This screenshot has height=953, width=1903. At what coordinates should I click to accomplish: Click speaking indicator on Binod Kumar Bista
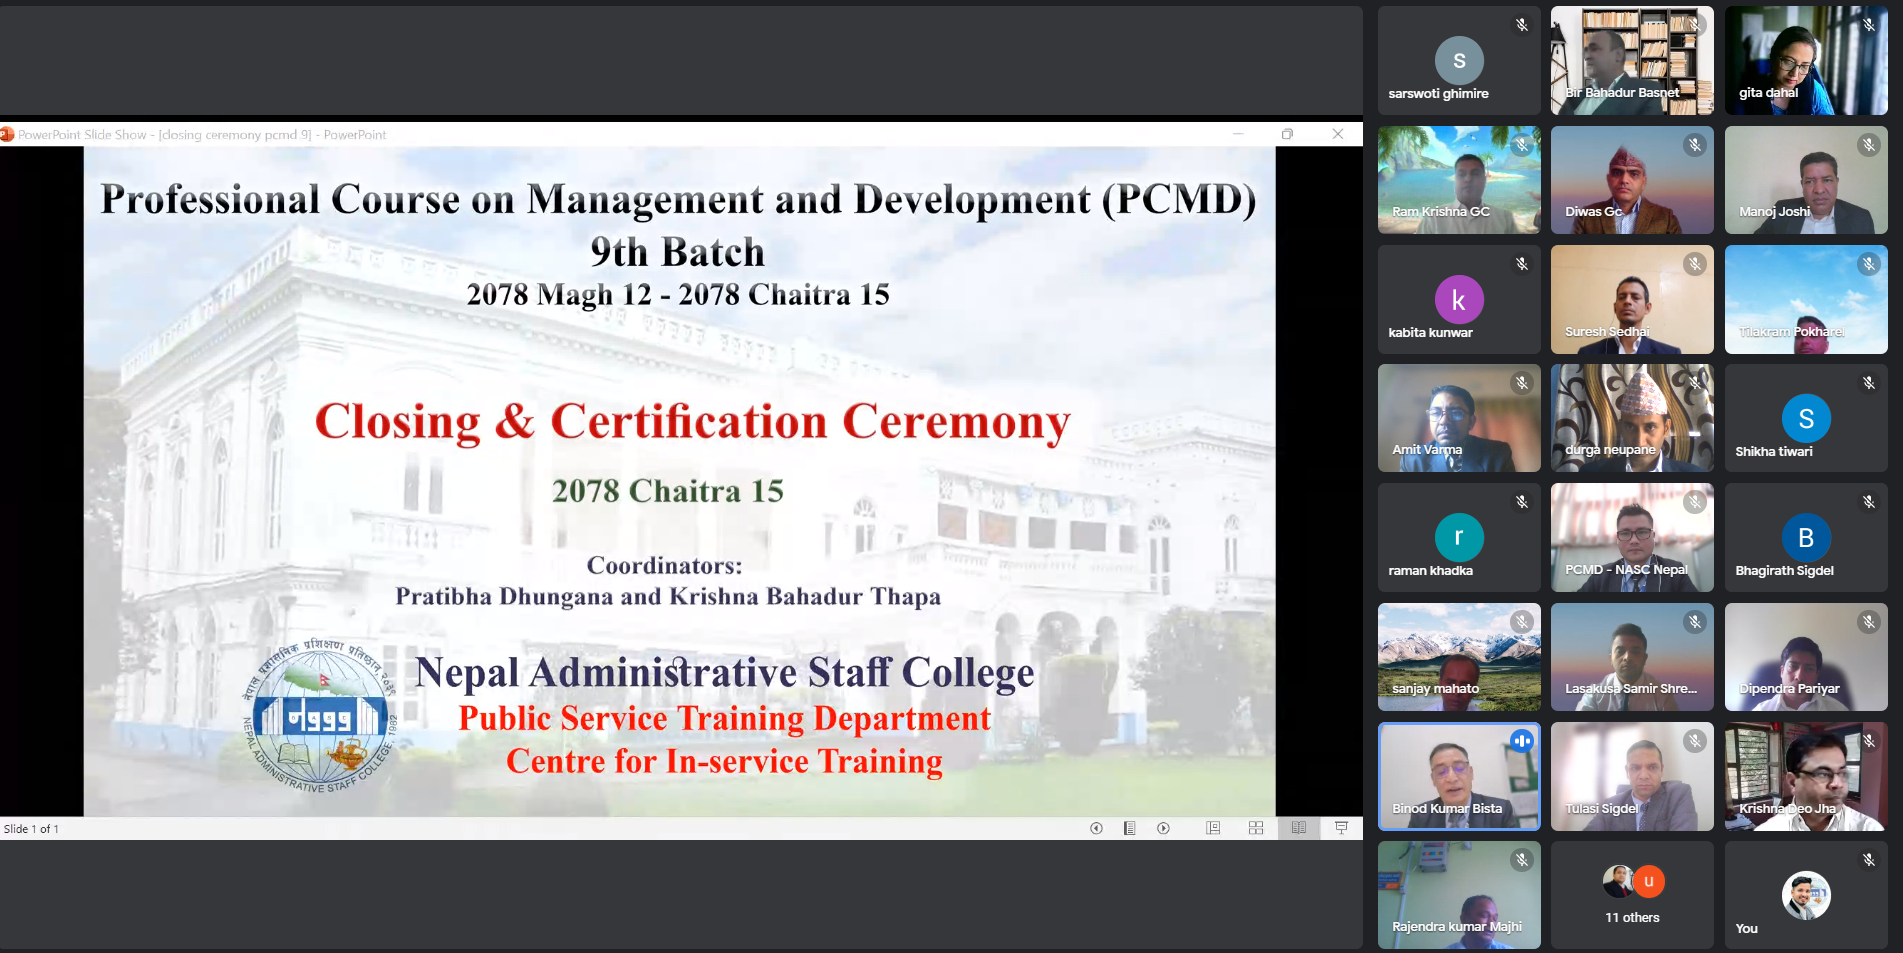[1522, 741]
